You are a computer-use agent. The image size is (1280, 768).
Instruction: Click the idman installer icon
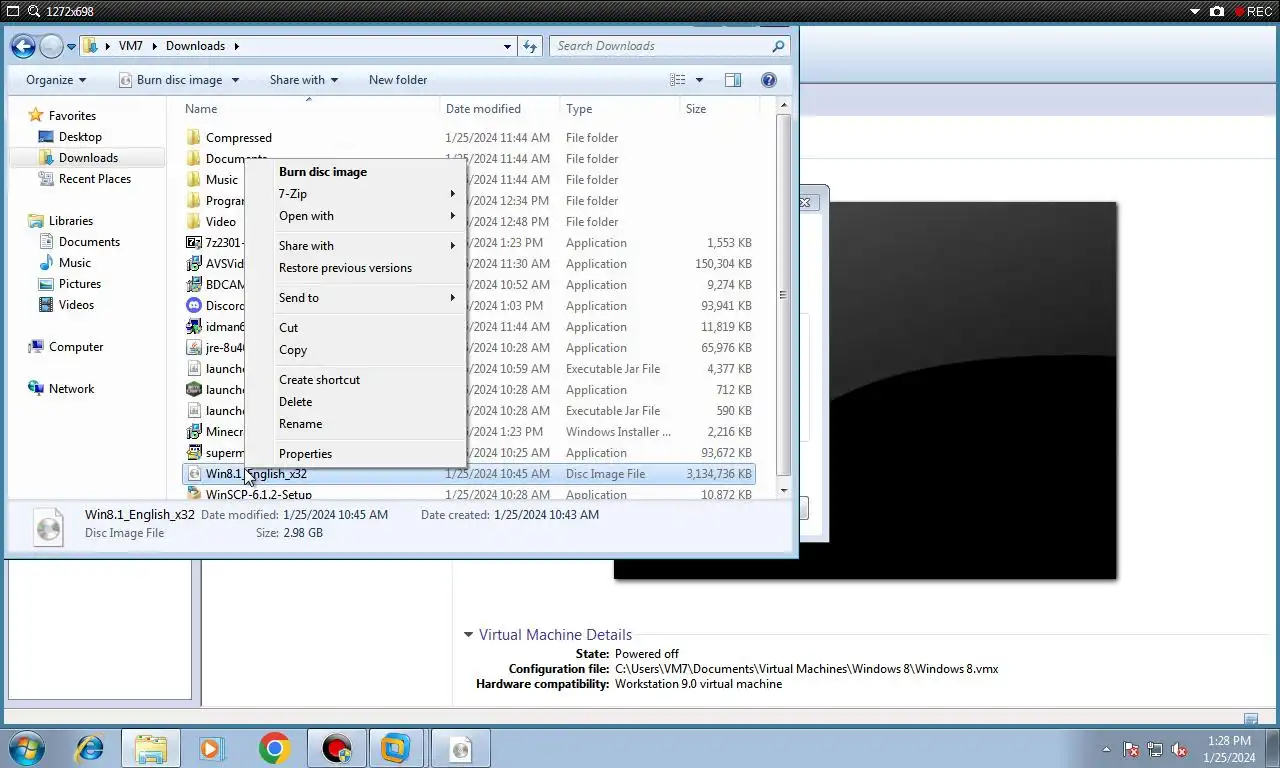coord(194,327)
